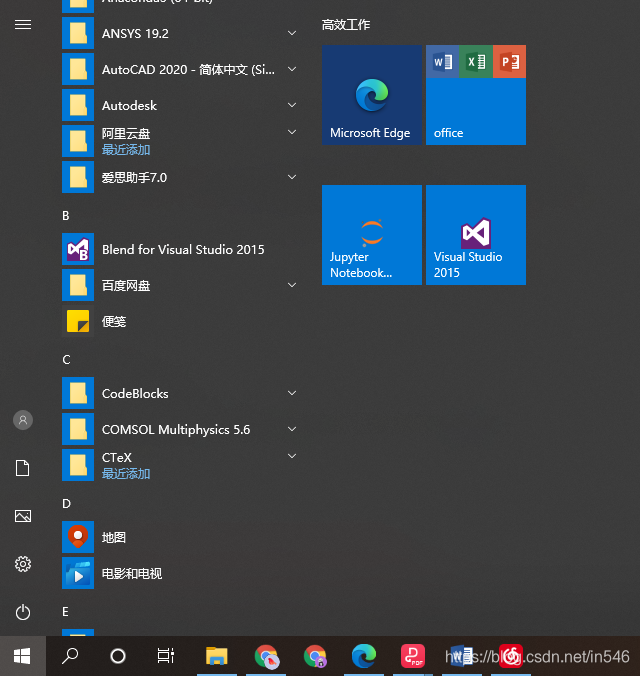Open Word icon in office tile folder

coord(442,62)
